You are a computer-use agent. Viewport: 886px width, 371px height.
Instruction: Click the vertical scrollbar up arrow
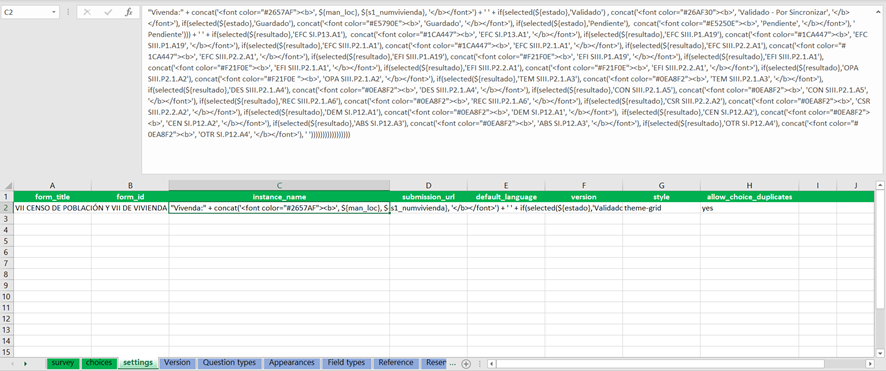coord(880,185)
